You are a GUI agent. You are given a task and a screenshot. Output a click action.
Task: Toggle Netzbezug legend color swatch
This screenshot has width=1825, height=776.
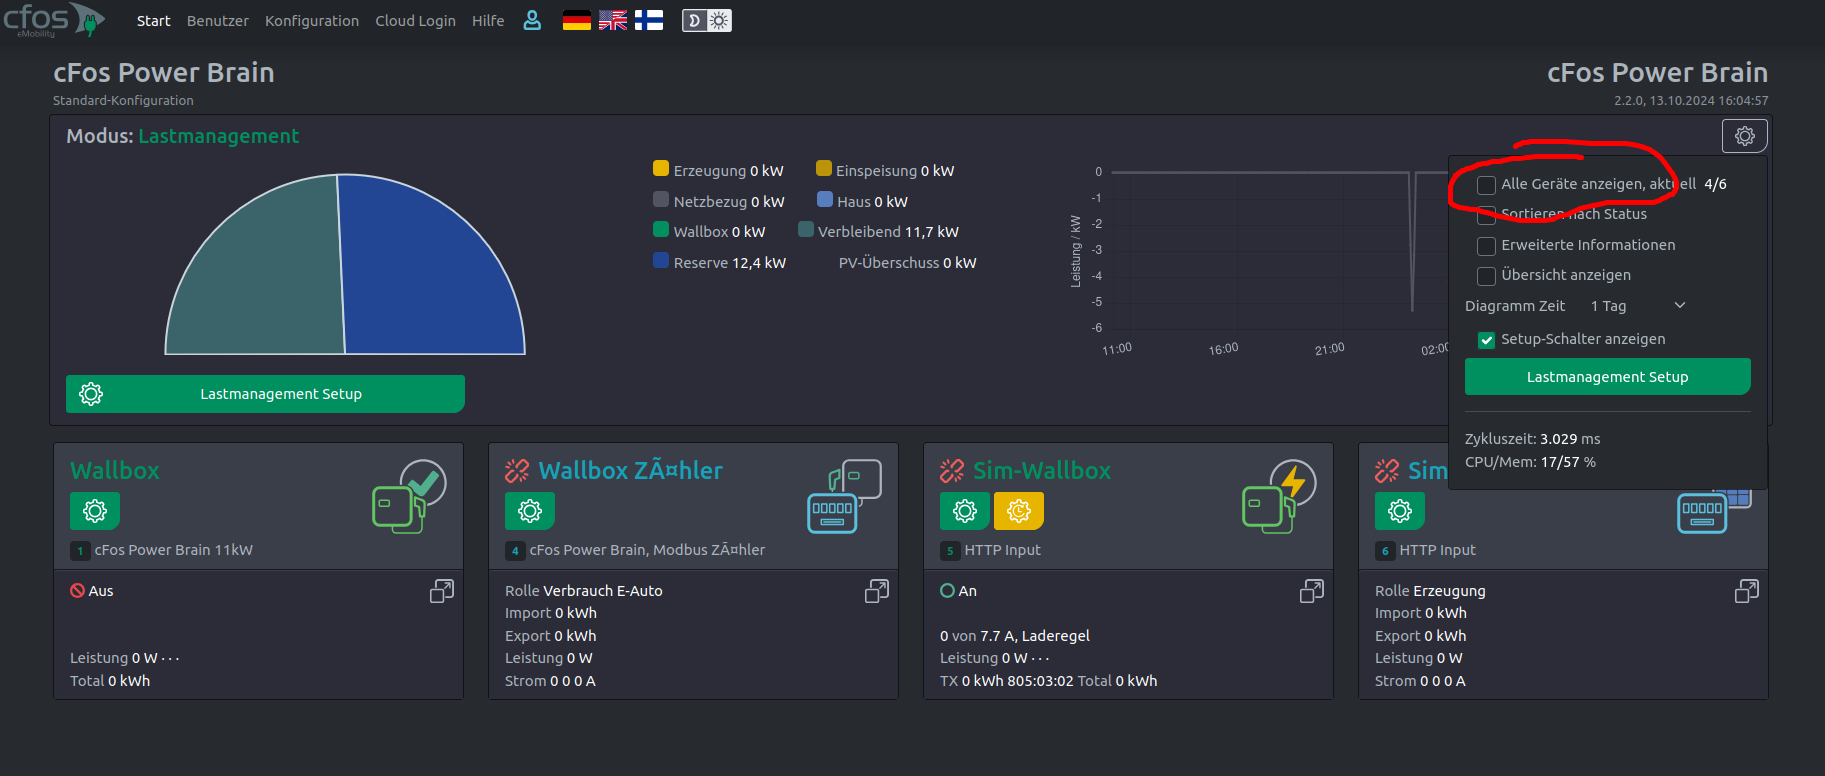(661, 199)
